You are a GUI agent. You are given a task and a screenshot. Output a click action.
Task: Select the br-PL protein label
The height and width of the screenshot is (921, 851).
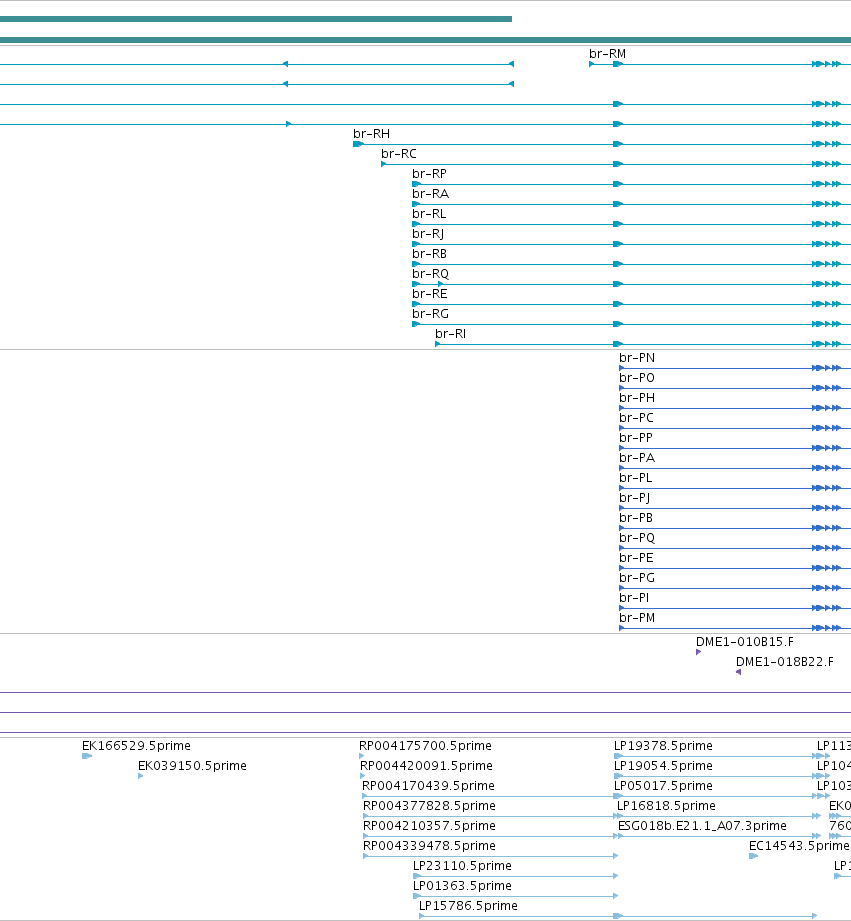pos(635,477)
